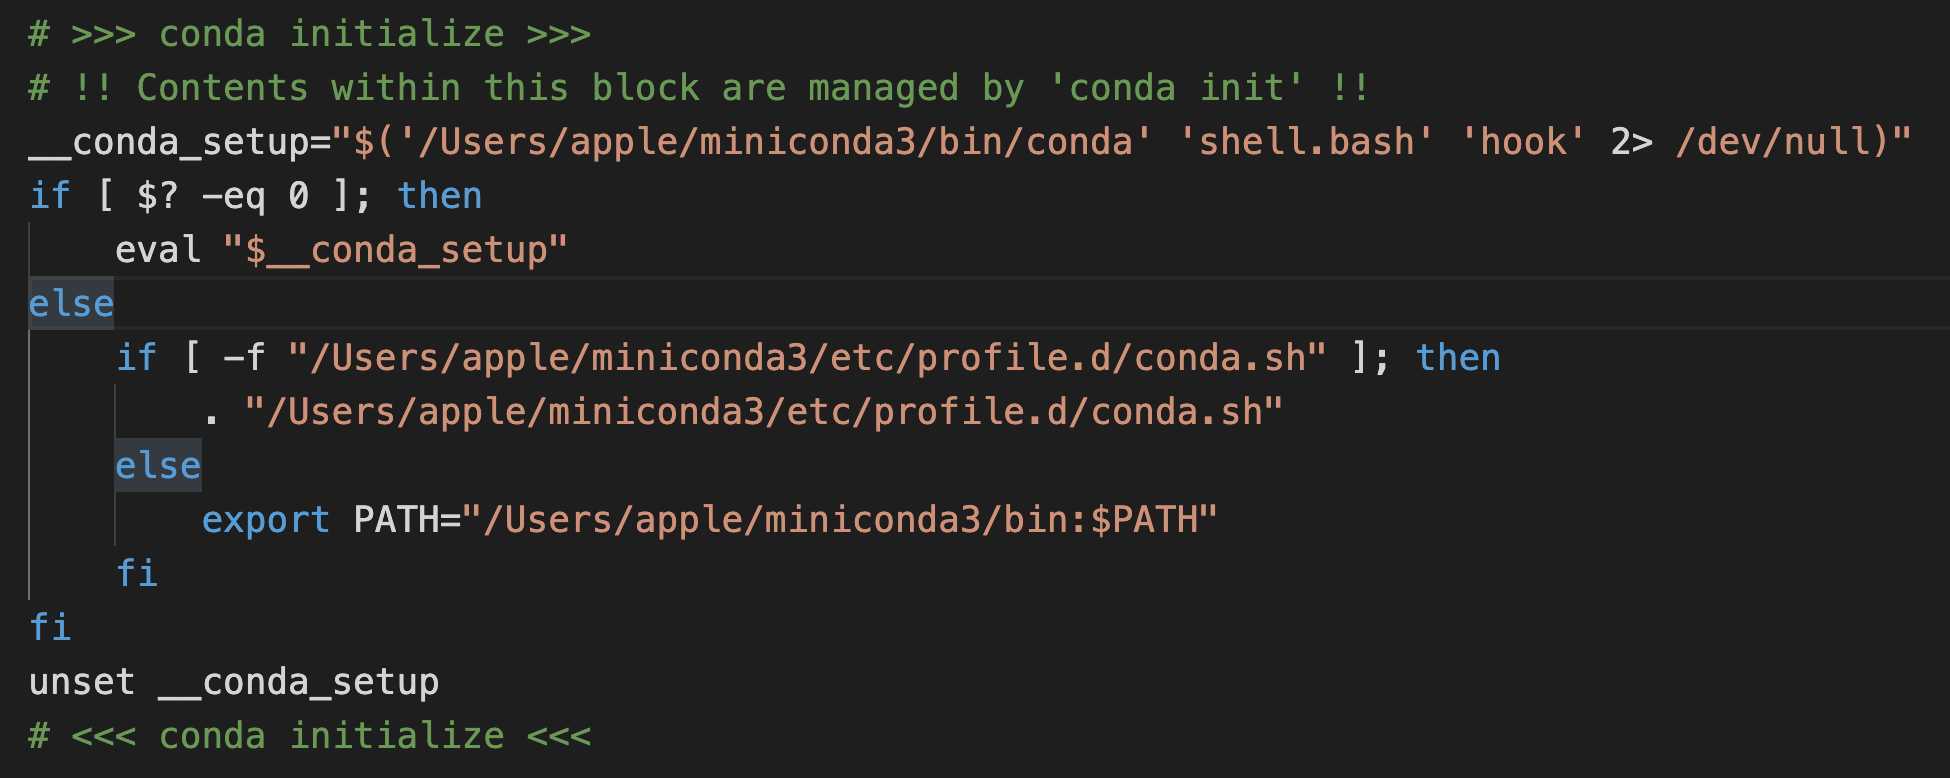Click '# <<< conda initialize <<<' comment
Viewport: 1950px width, 778px height.
(310, 735)
